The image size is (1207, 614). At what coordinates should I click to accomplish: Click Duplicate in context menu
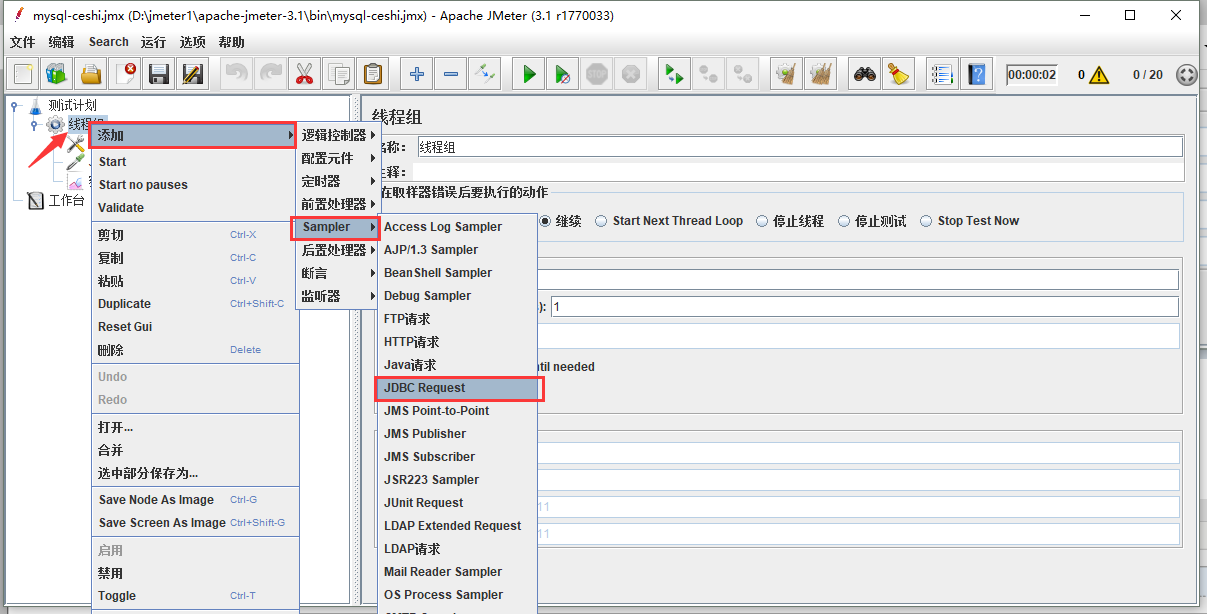195,304
